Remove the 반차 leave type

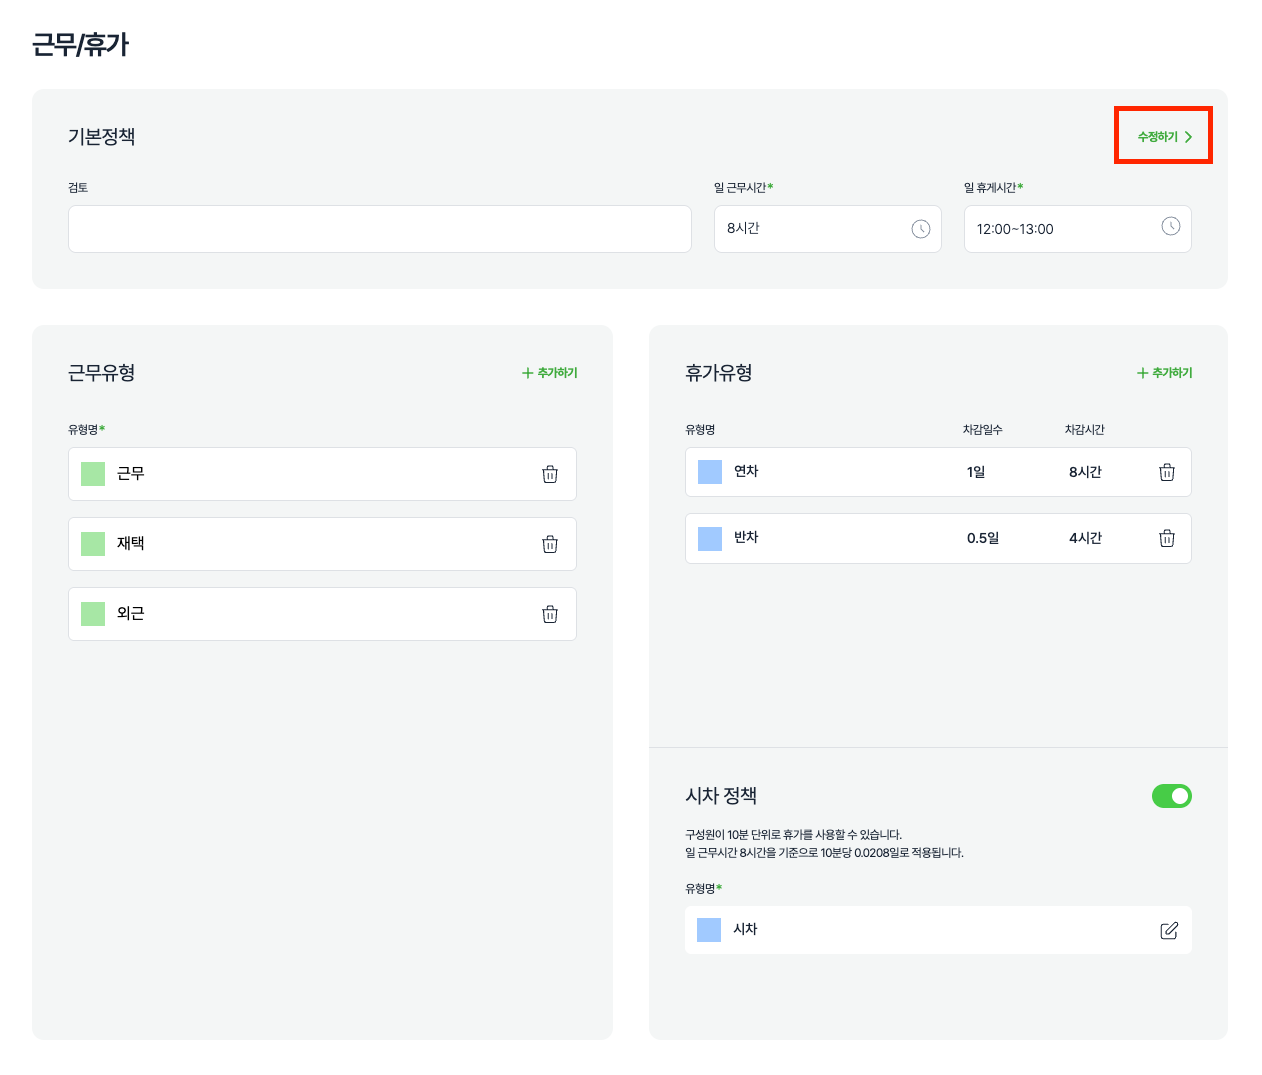tap(1166, 538)
